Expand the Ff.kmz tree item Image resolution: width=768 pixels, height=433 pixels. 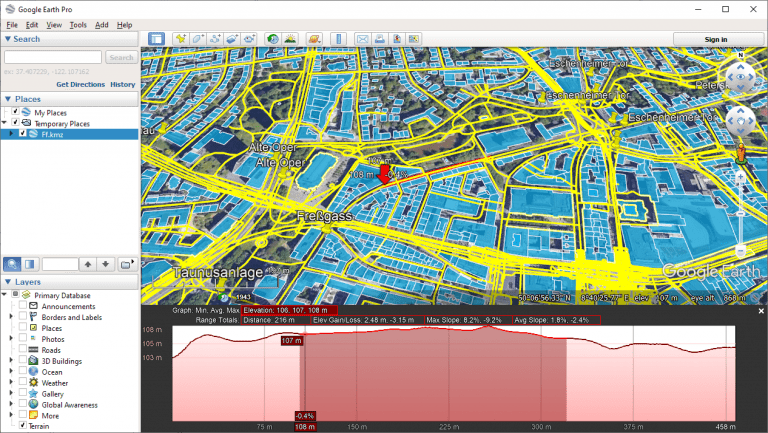pos(11,133)
